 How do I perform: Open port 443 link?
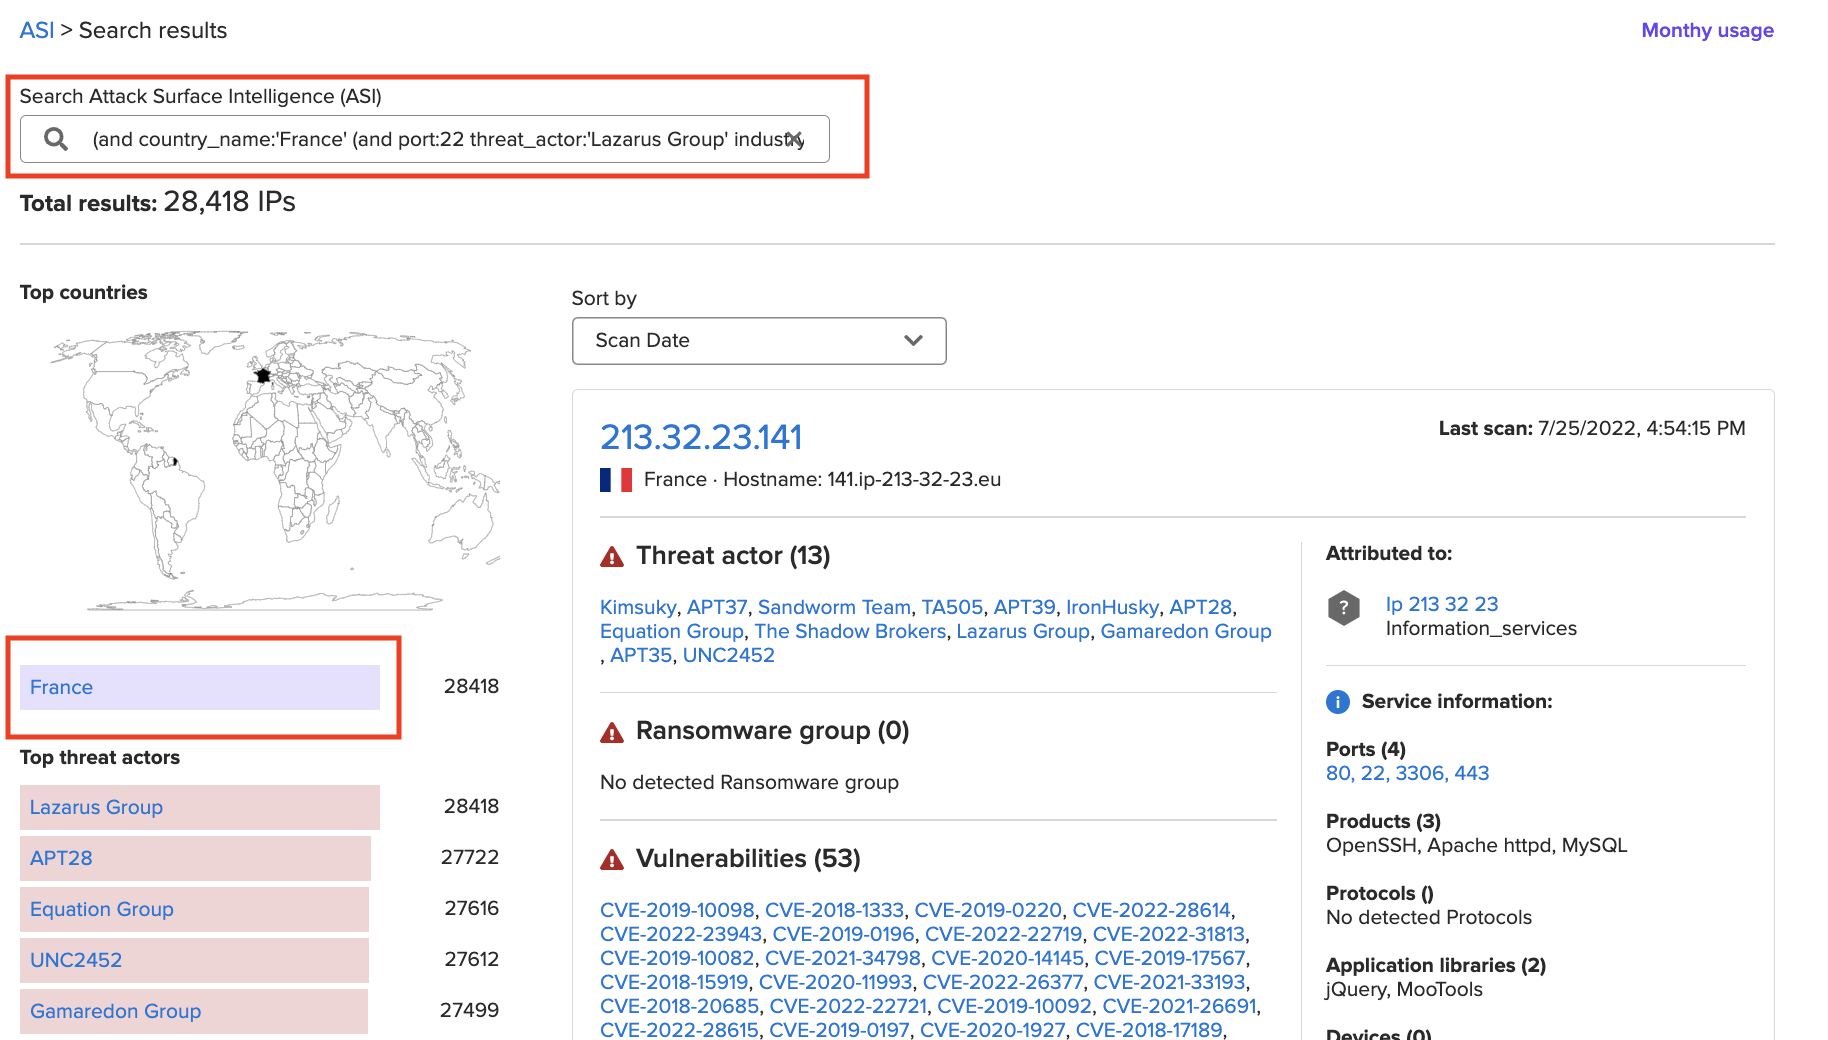point(1472,773)
